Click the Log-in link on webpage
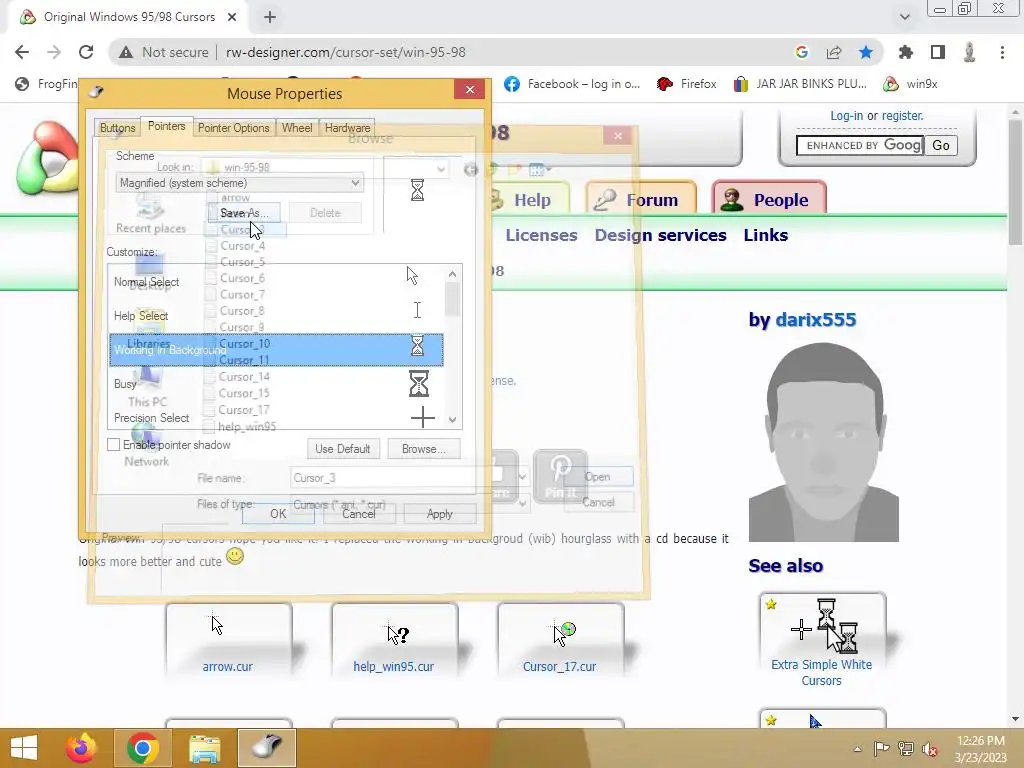Image resolution: width=1024 pixels, height=768 pixels. tap(846, 116)
